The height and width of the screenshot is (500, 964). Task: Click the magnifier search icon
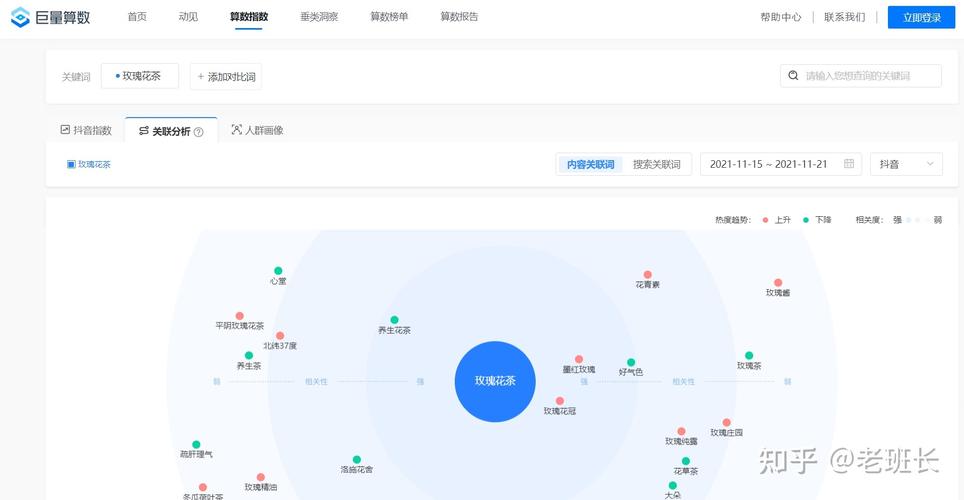793,76
